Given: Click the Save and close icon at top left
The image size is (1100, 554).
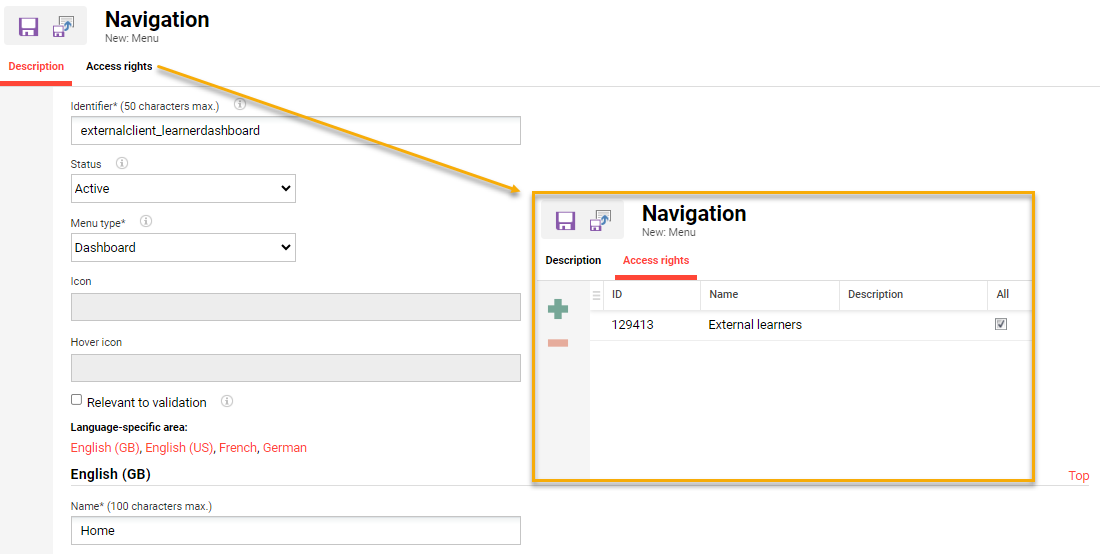Looking at the screenshot, I should [64, 27].
